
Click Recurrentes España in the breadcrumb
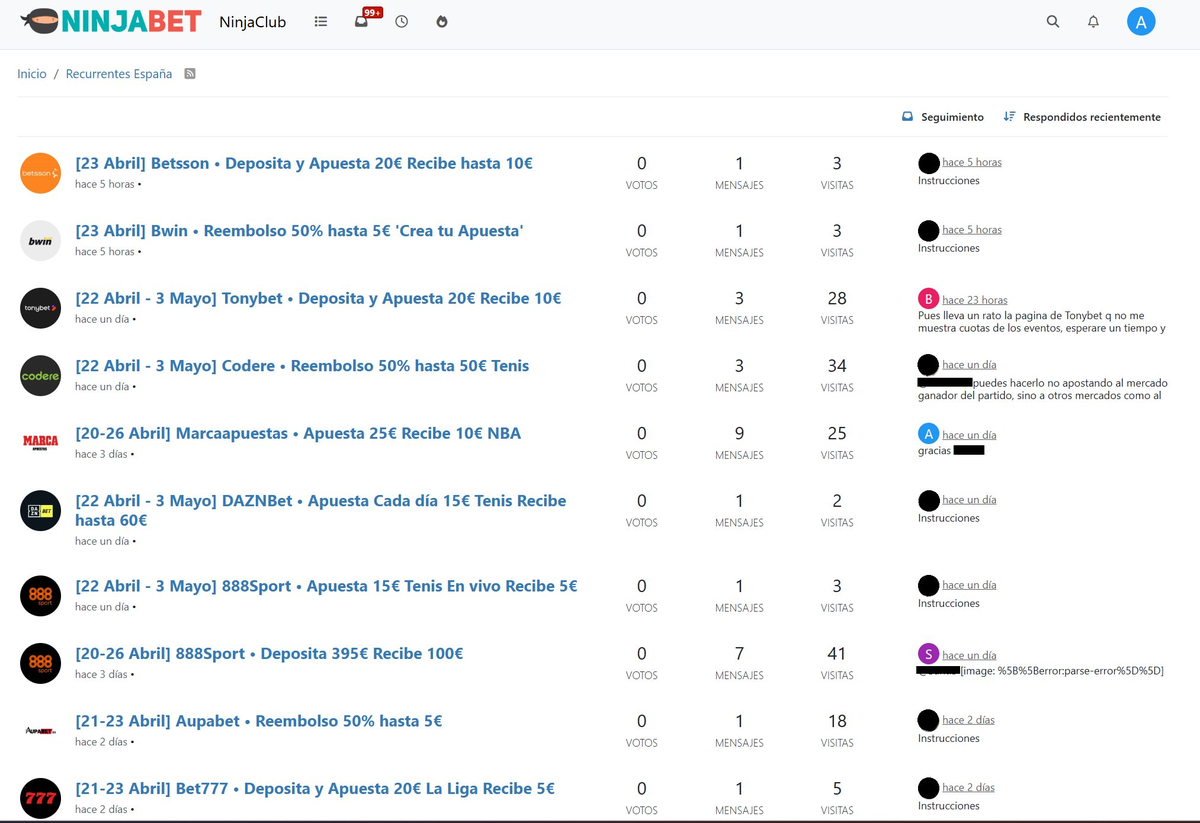click(x=118, y=73)
